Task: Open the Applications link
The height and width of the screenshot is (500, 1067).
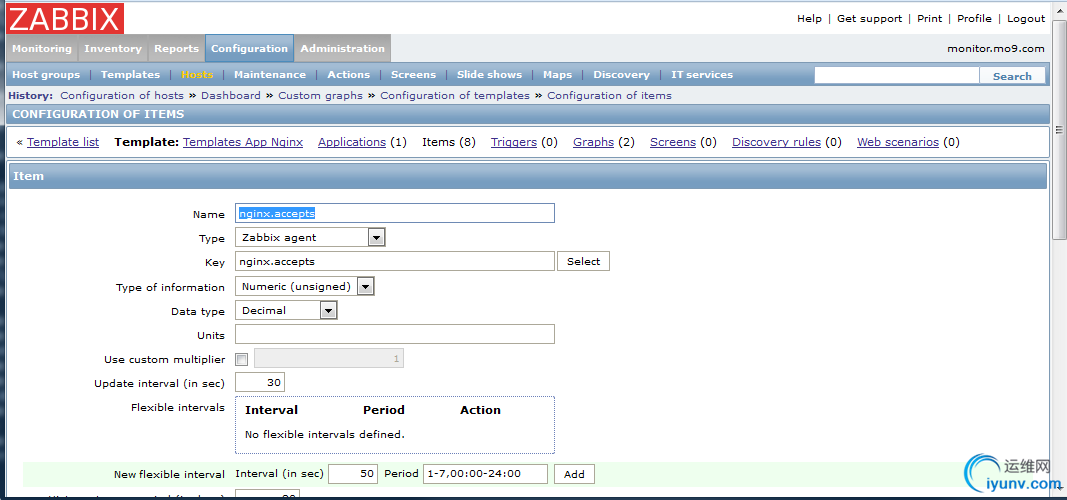Action: click(352, 142)
